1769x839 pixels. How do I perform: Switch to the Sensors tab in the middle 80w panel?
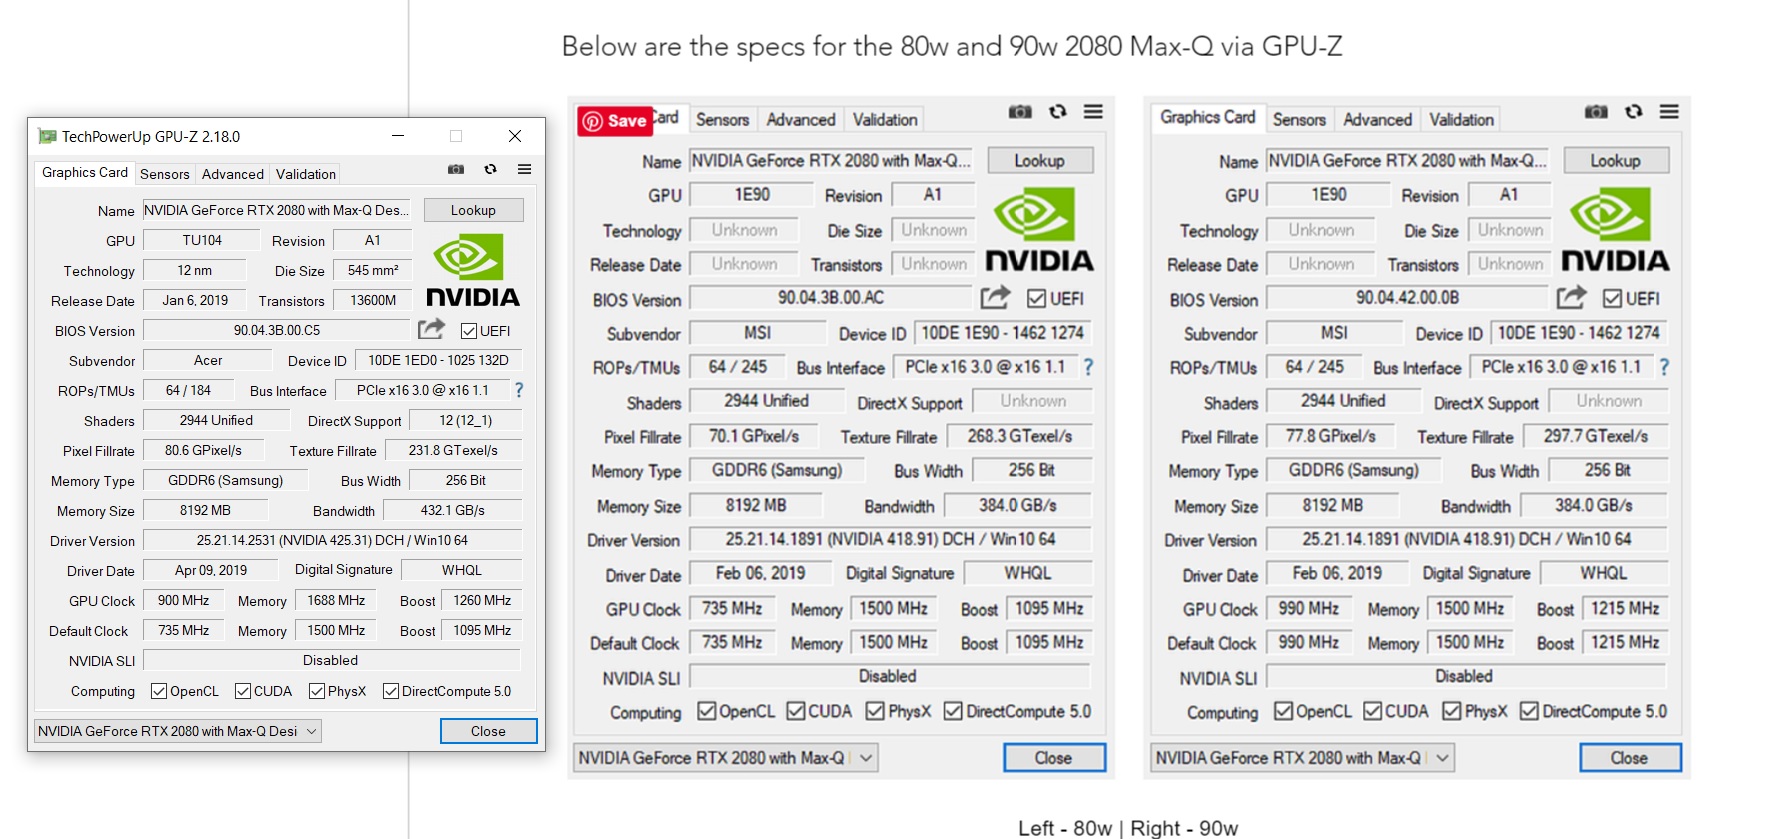coord(723,120)
